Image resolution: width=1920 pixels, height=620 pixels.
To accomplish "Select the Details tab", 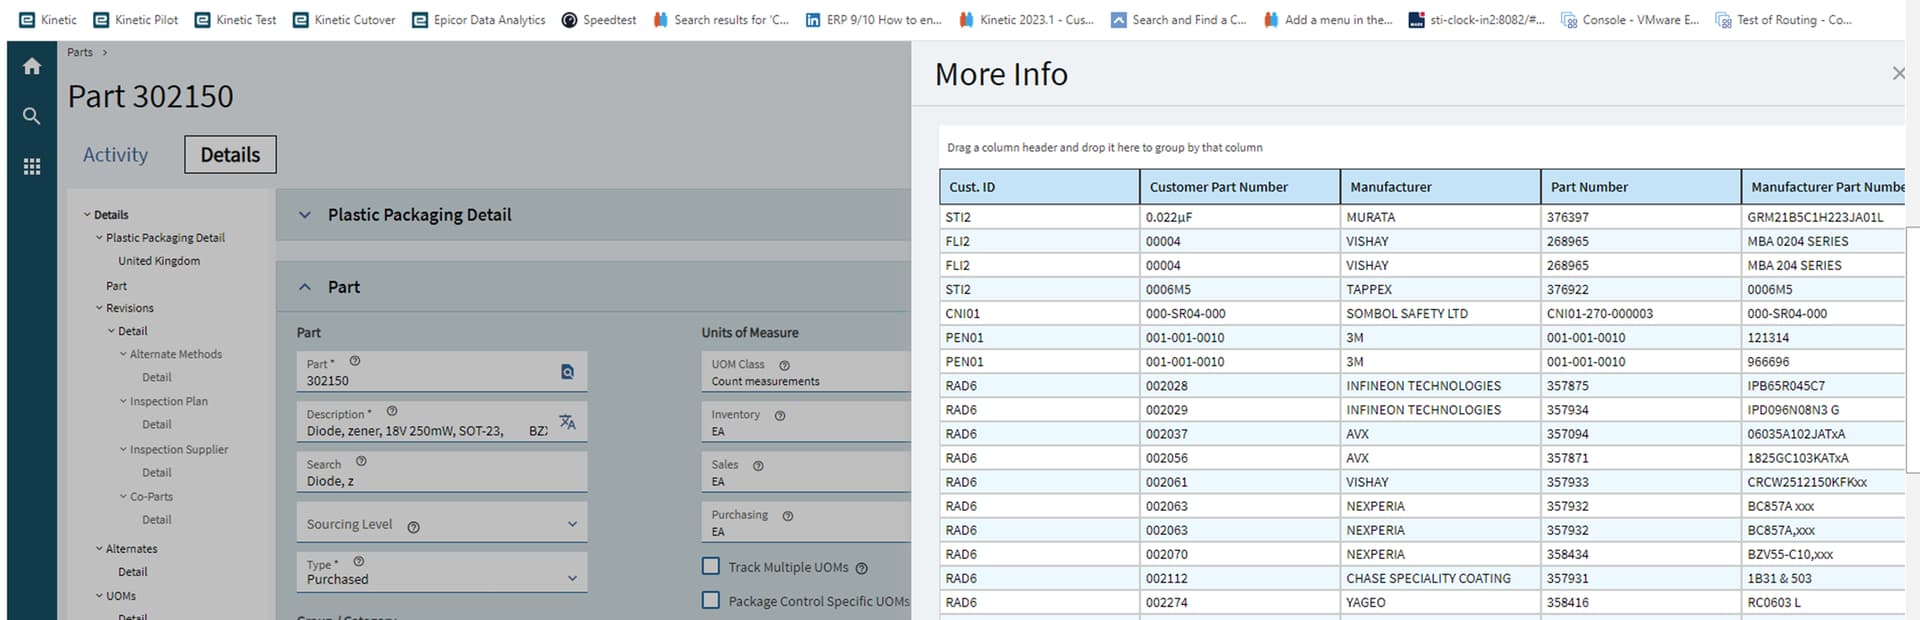I will 230,155.
